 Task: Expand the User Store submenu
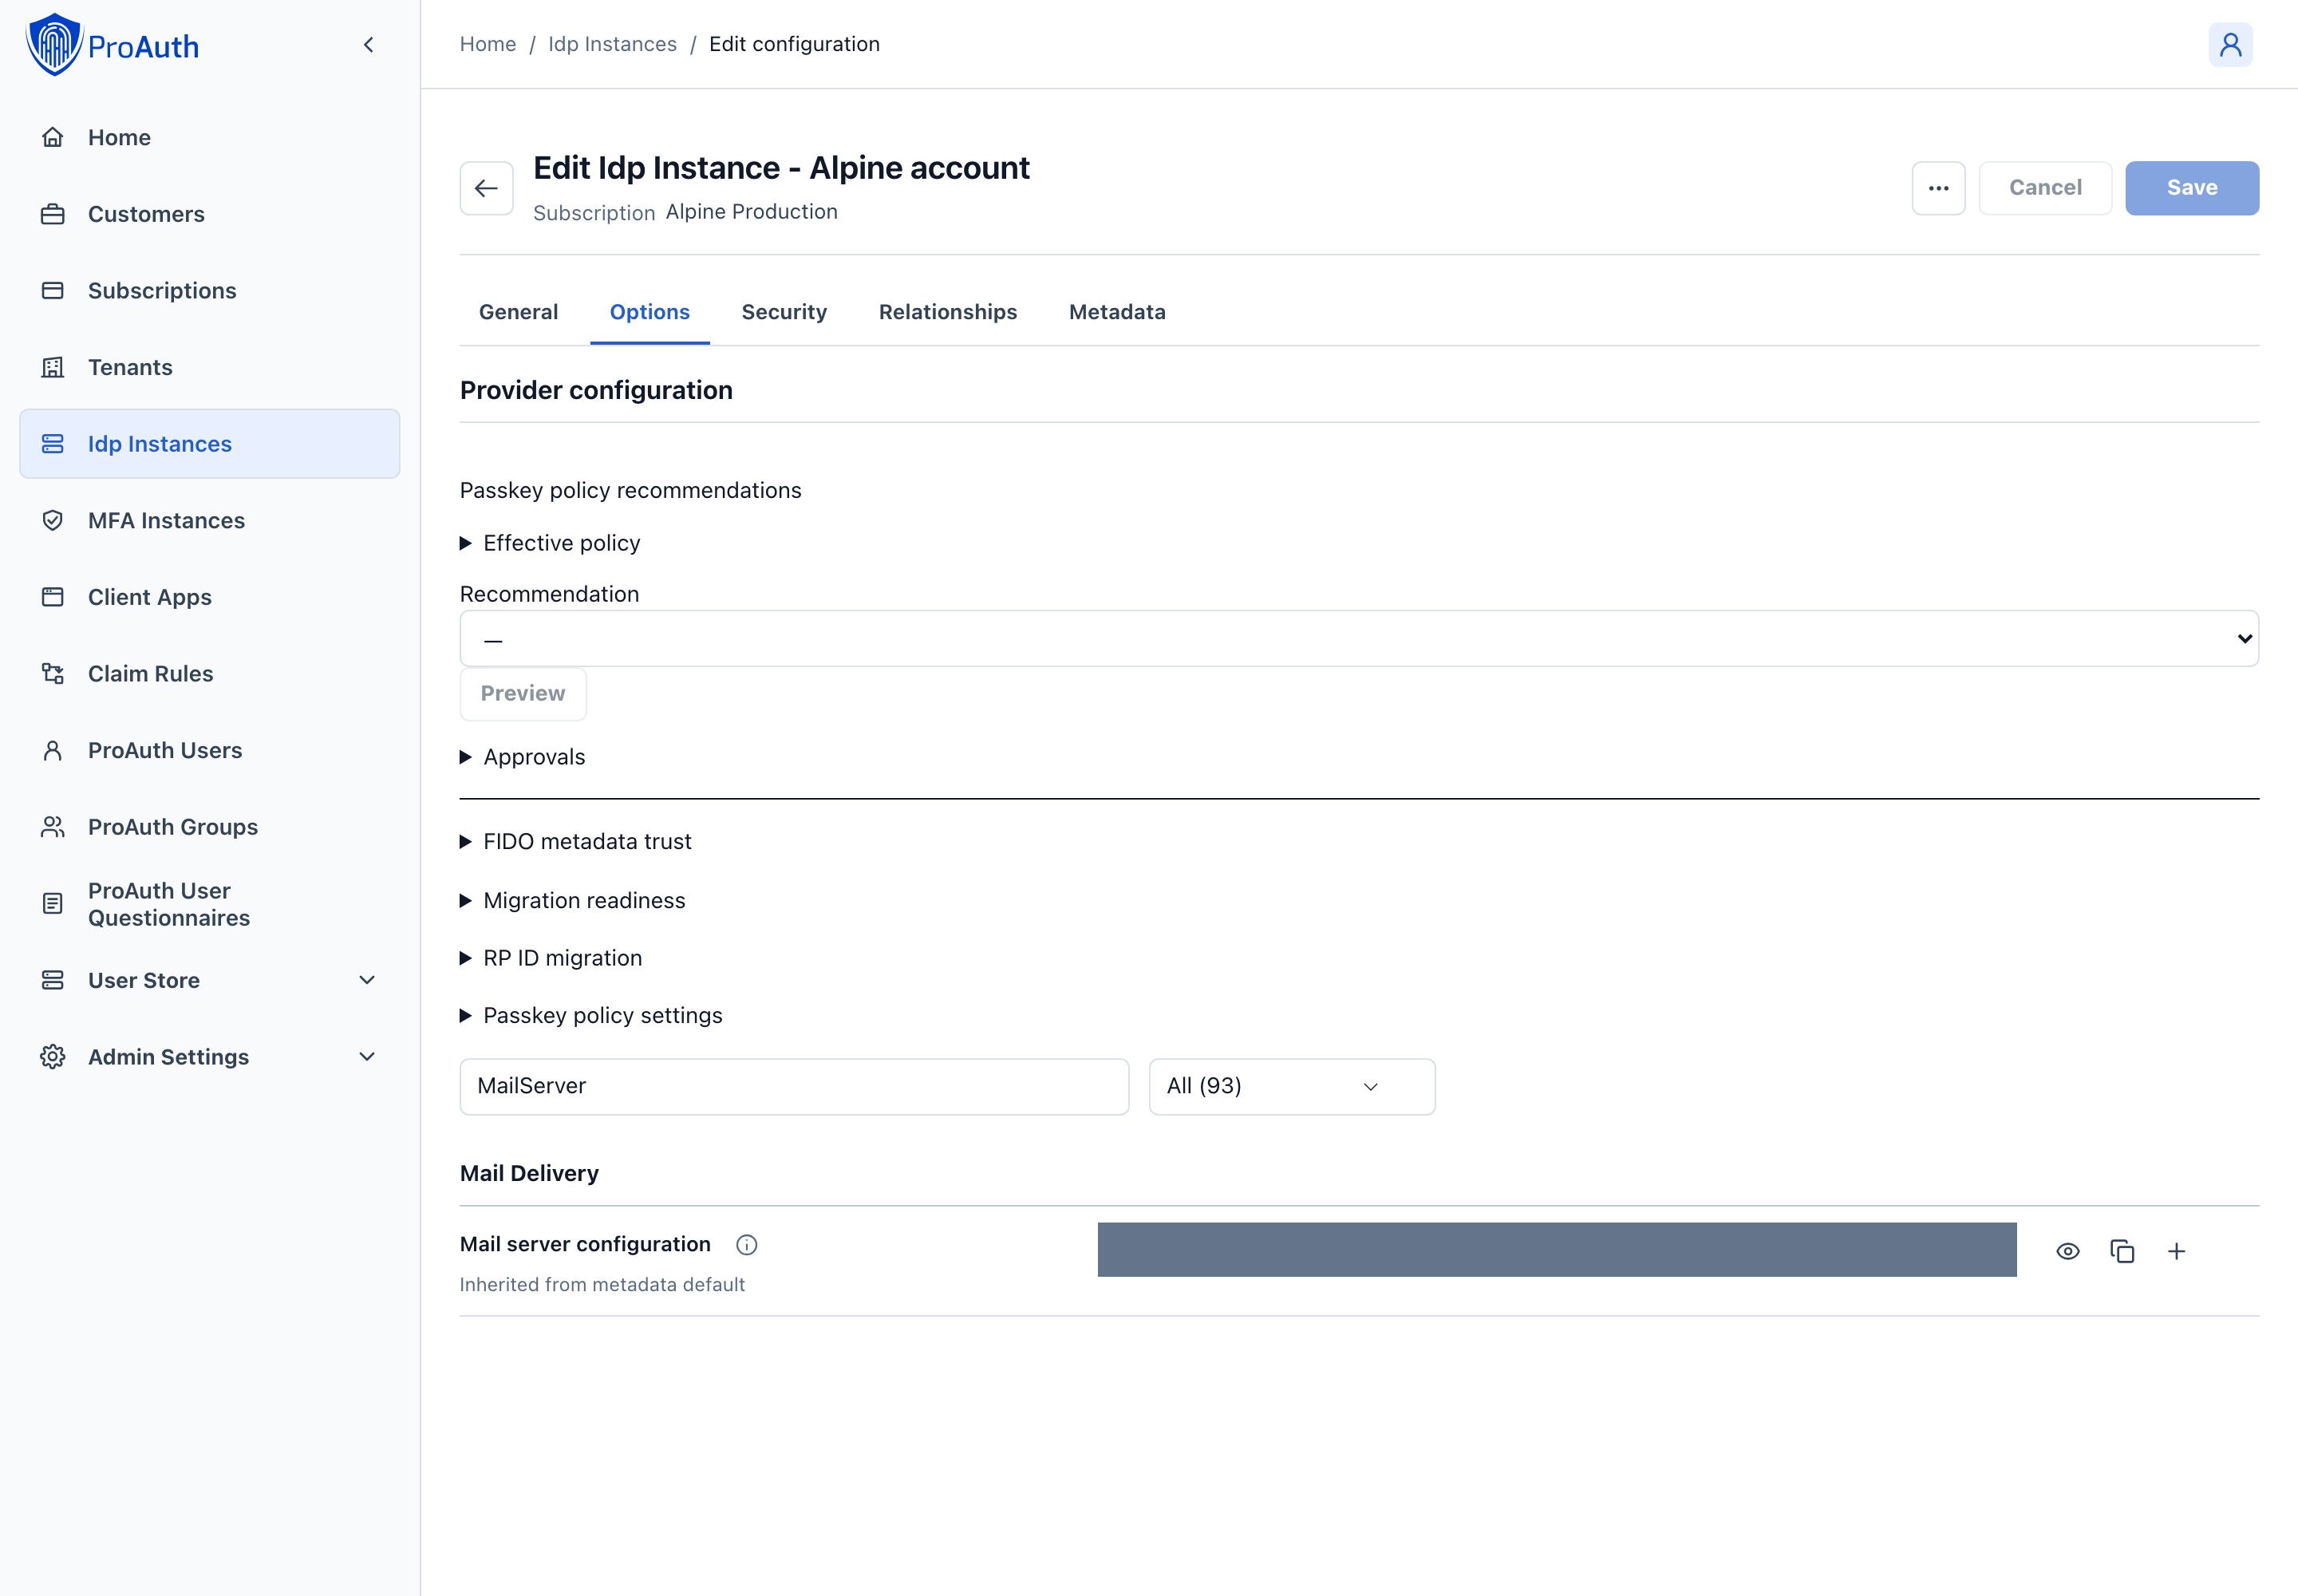[x=210, y=980]
